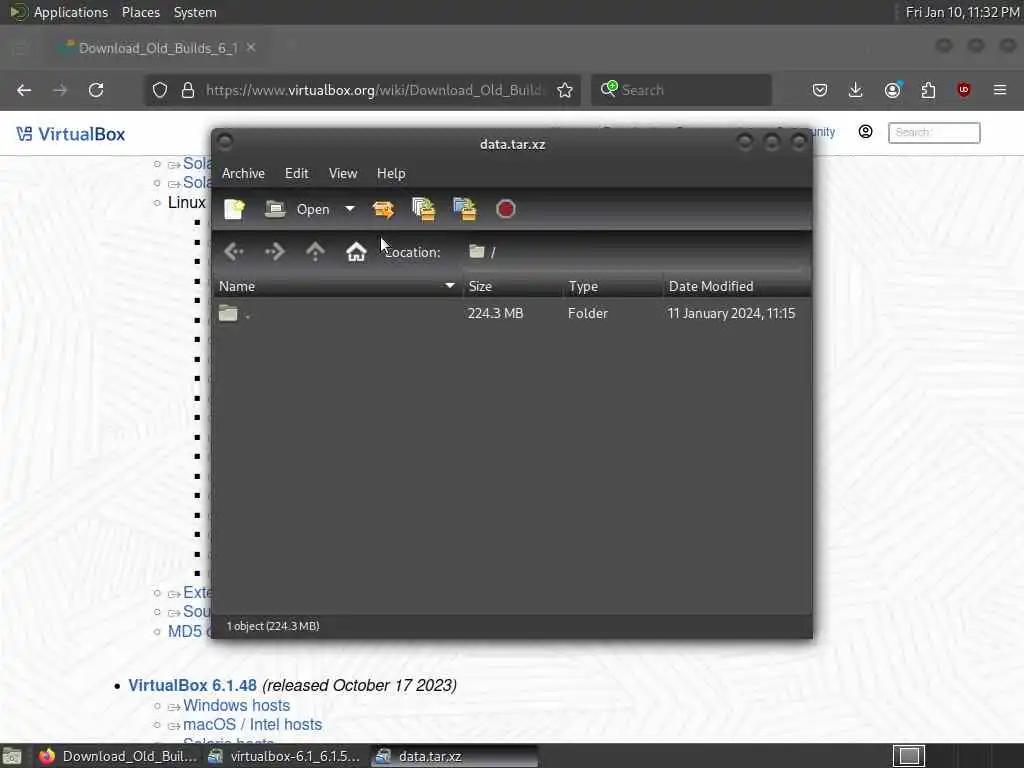Viewport: 1024px width, 768px height.
Task: Open Windows hosts link under 6.1.48
Action: point(236,706)
